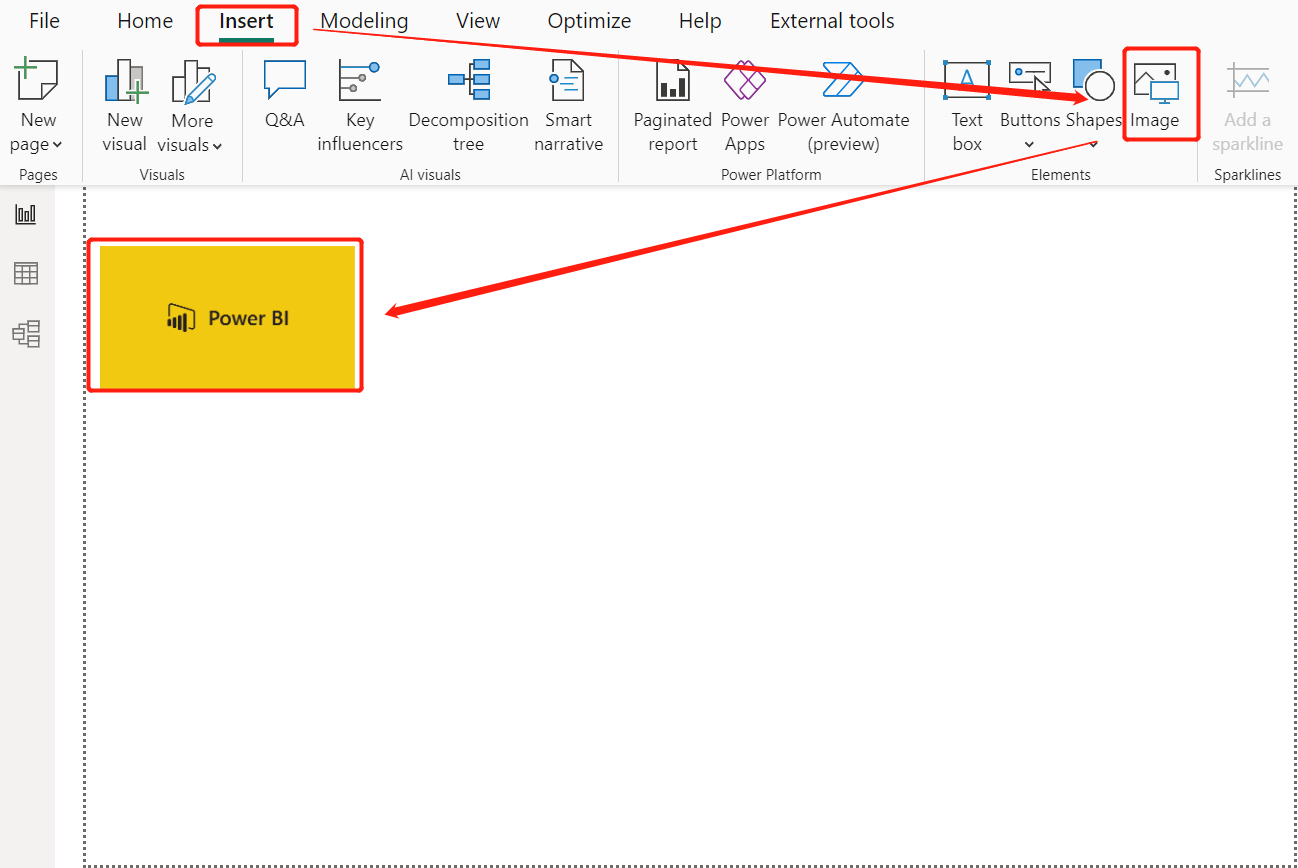The image size is (1298, 868).
Task: Click the Shapes icon
Action: (x=1093, y=80)
